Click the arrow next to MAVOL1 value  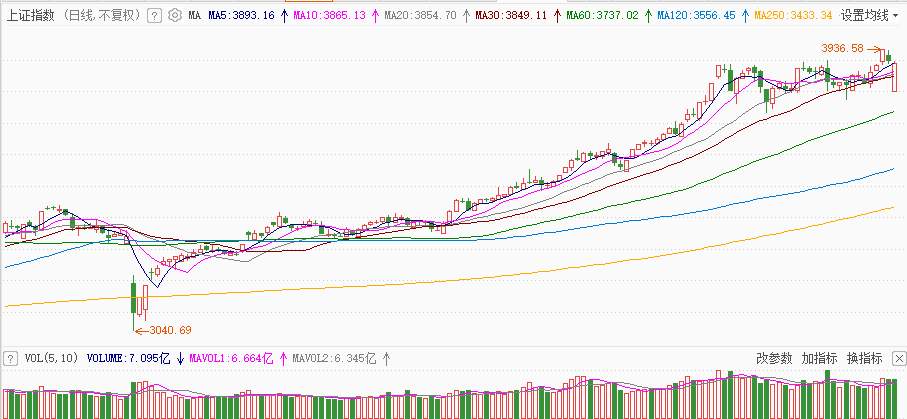point(283,358)
